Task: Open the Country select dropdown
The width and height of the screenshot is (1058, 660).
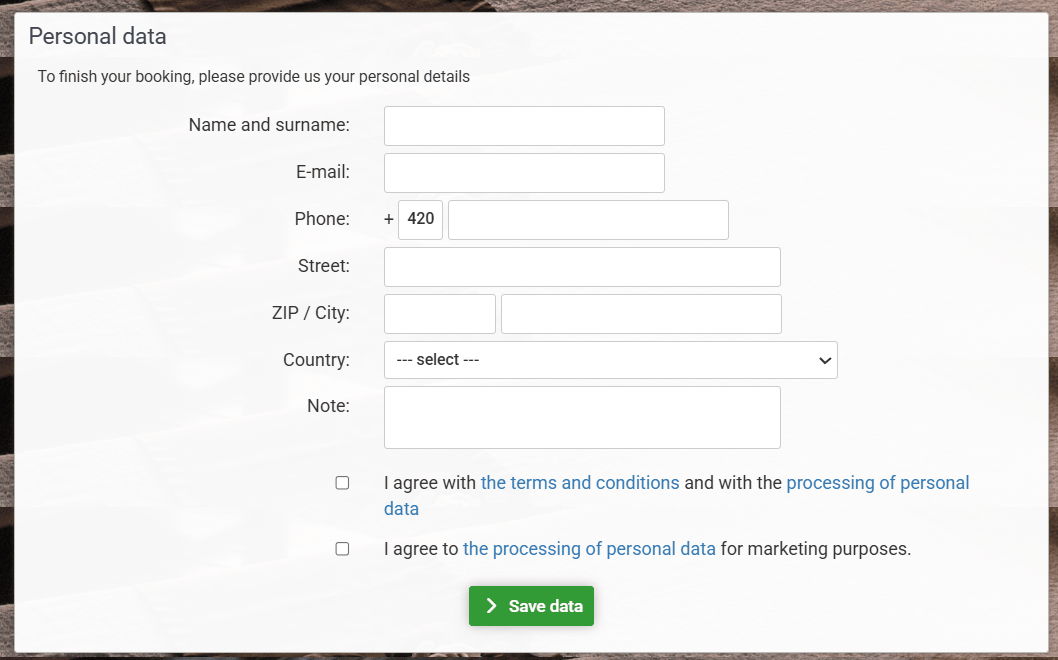Action: (x=610, y=360)
